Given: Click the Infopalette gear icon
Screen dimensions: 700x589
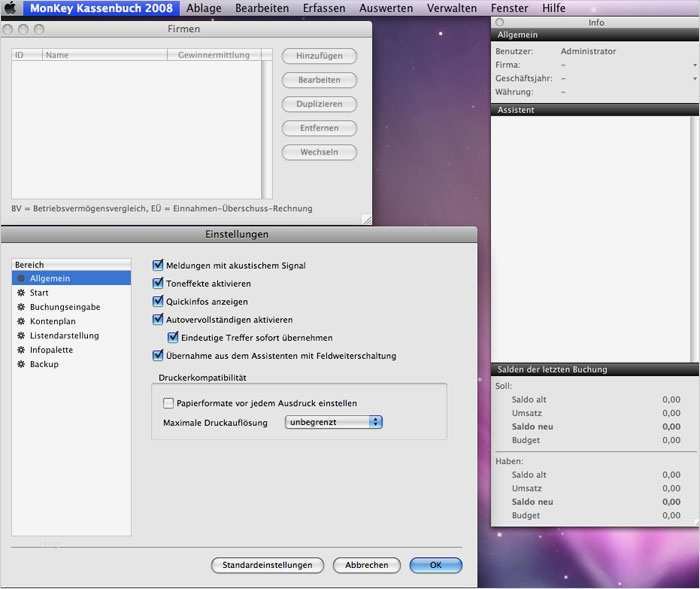Looking at the screenshot, I should tap(21, 350).
